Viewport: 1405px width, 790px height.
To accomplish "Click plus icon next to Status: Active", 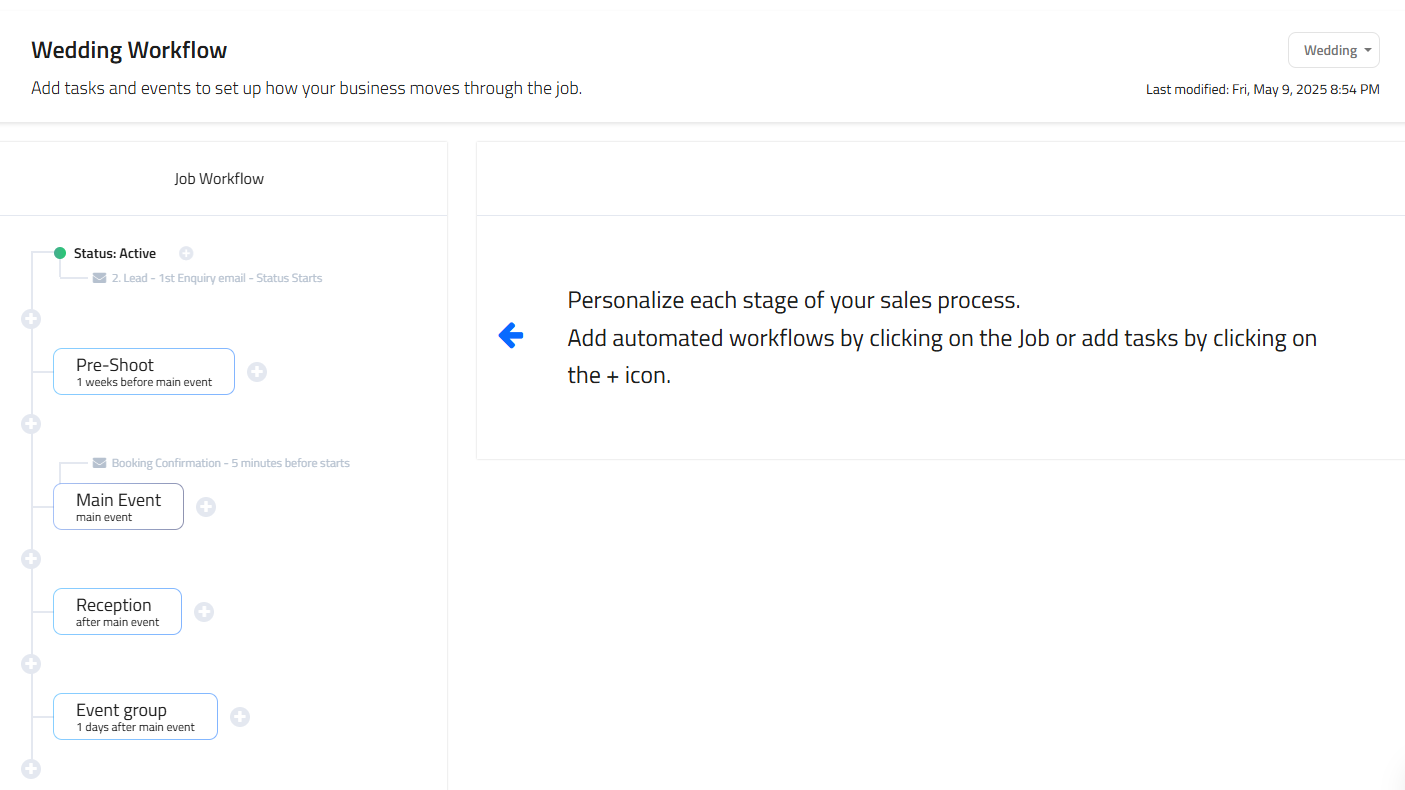I will click(x=186, y=254).
